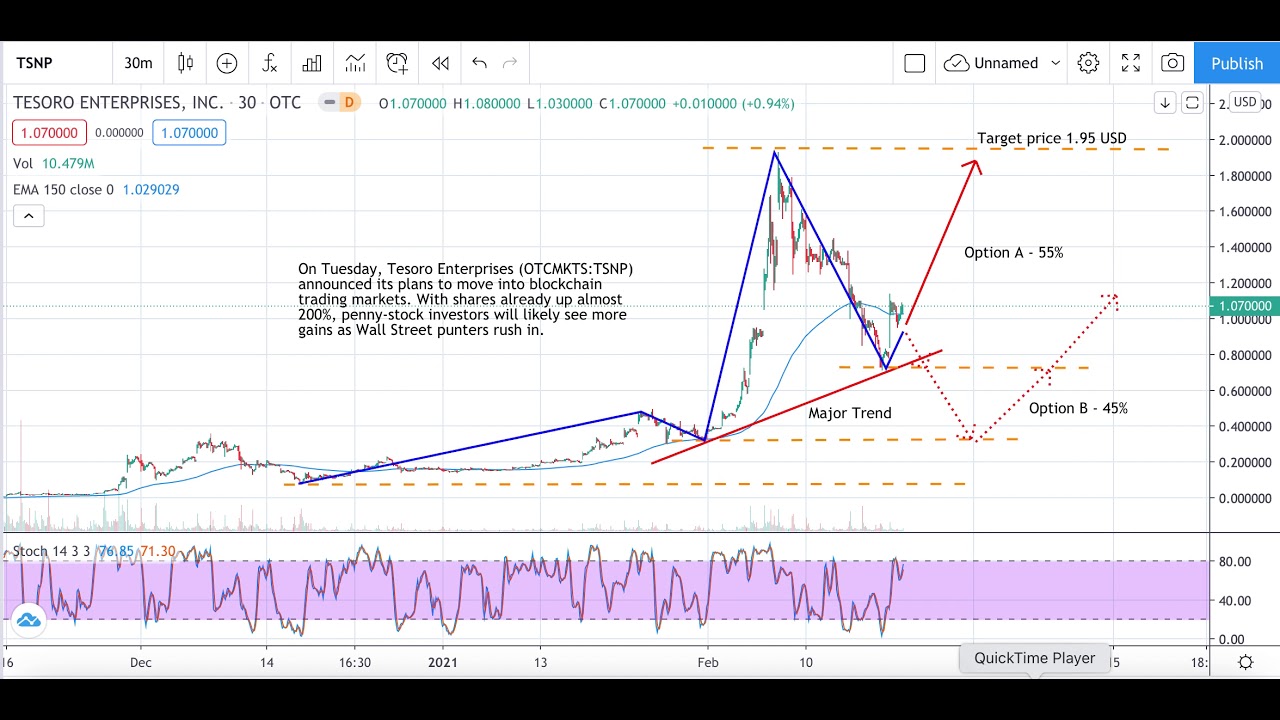Click the down arrow button near price scale
The width and height of the screenshot is (1280, 720).
1165,102
